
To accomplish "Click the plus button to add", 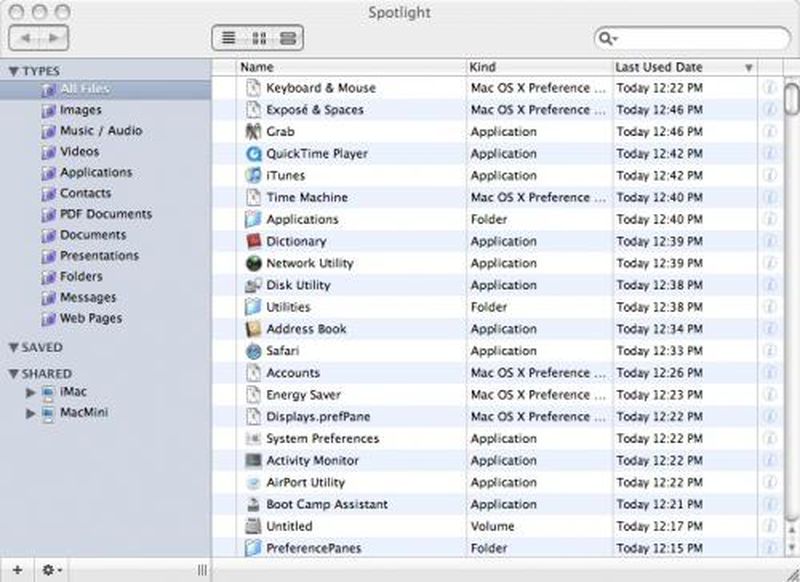I will (x=17, y=570).
